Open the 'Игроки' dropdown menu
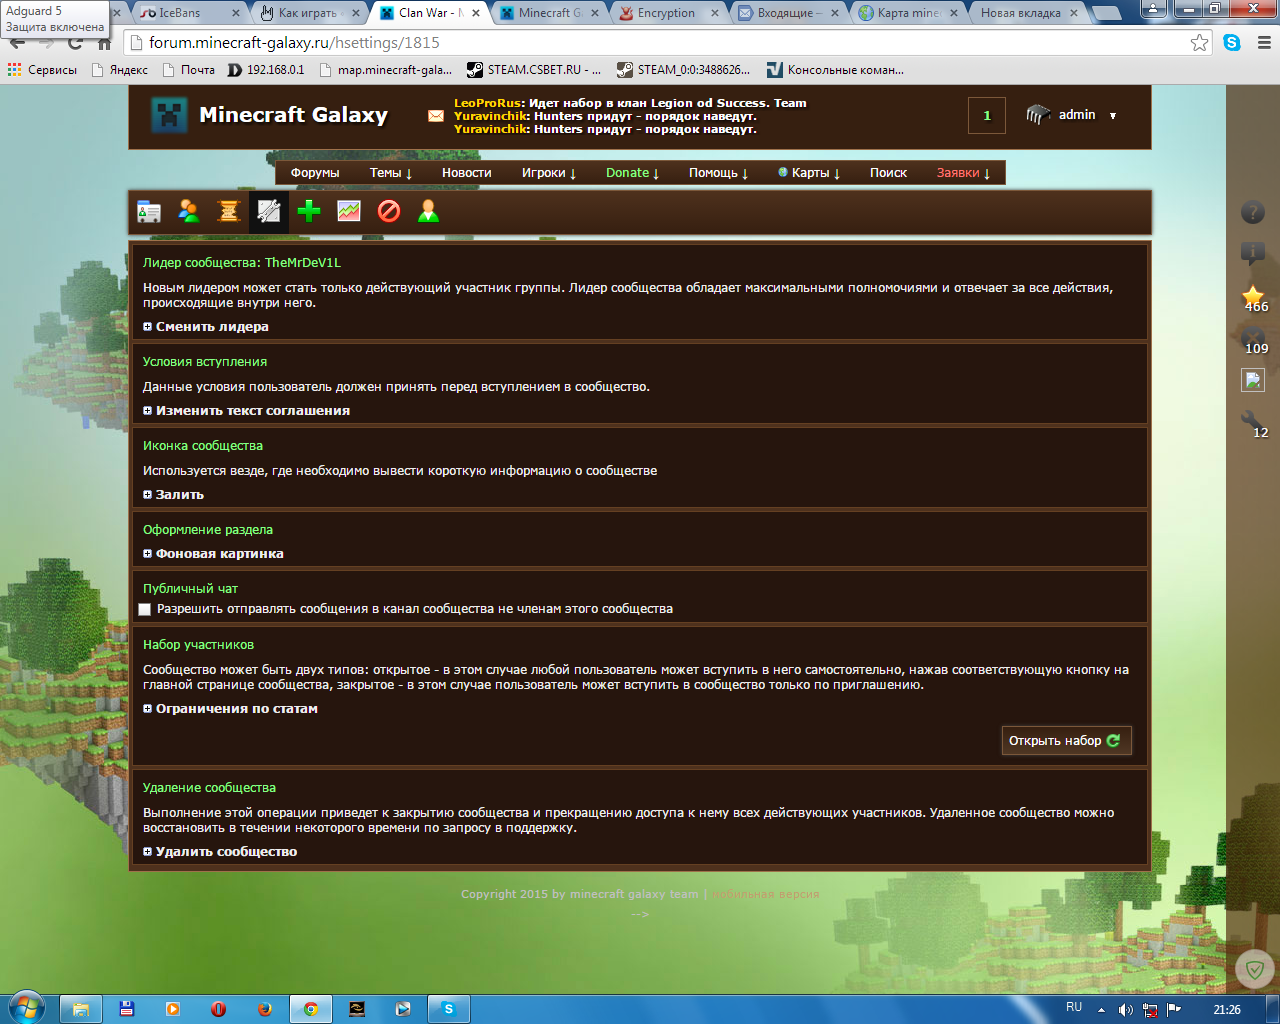 point(549,173)
